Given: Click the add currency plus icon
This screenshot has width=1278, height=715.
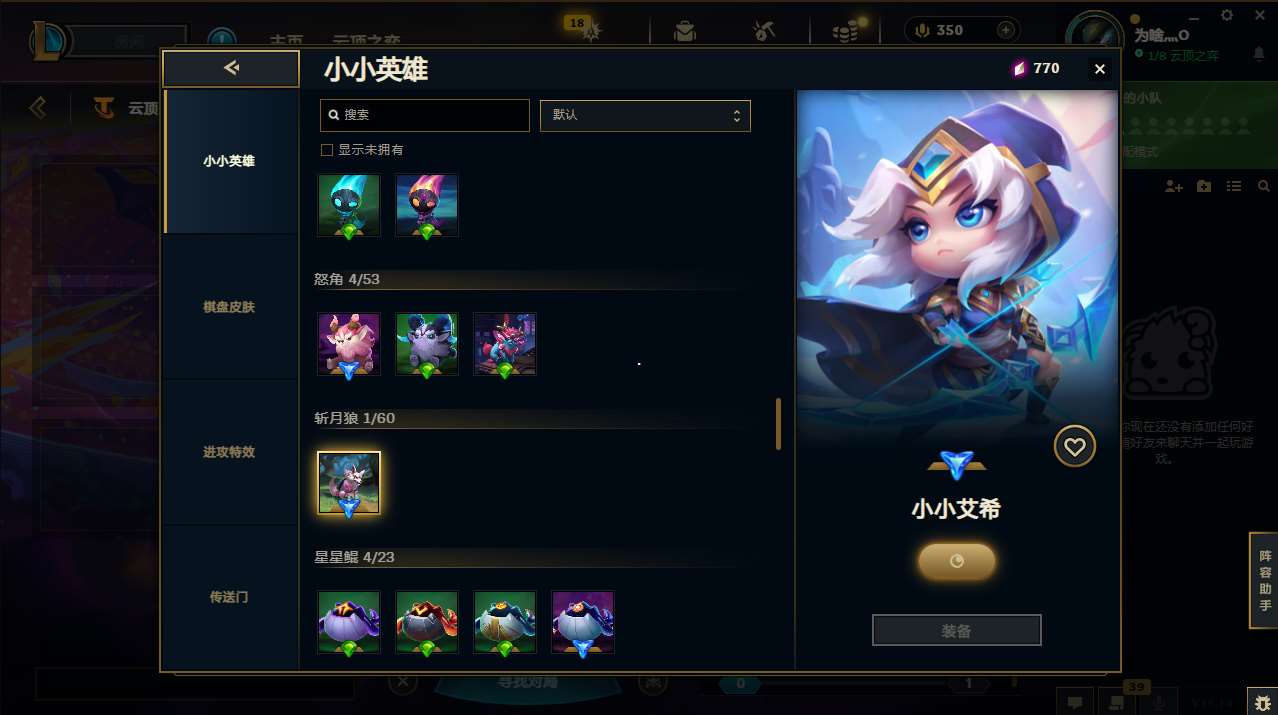Looking at the screenshot, I should pos(1005,30).
